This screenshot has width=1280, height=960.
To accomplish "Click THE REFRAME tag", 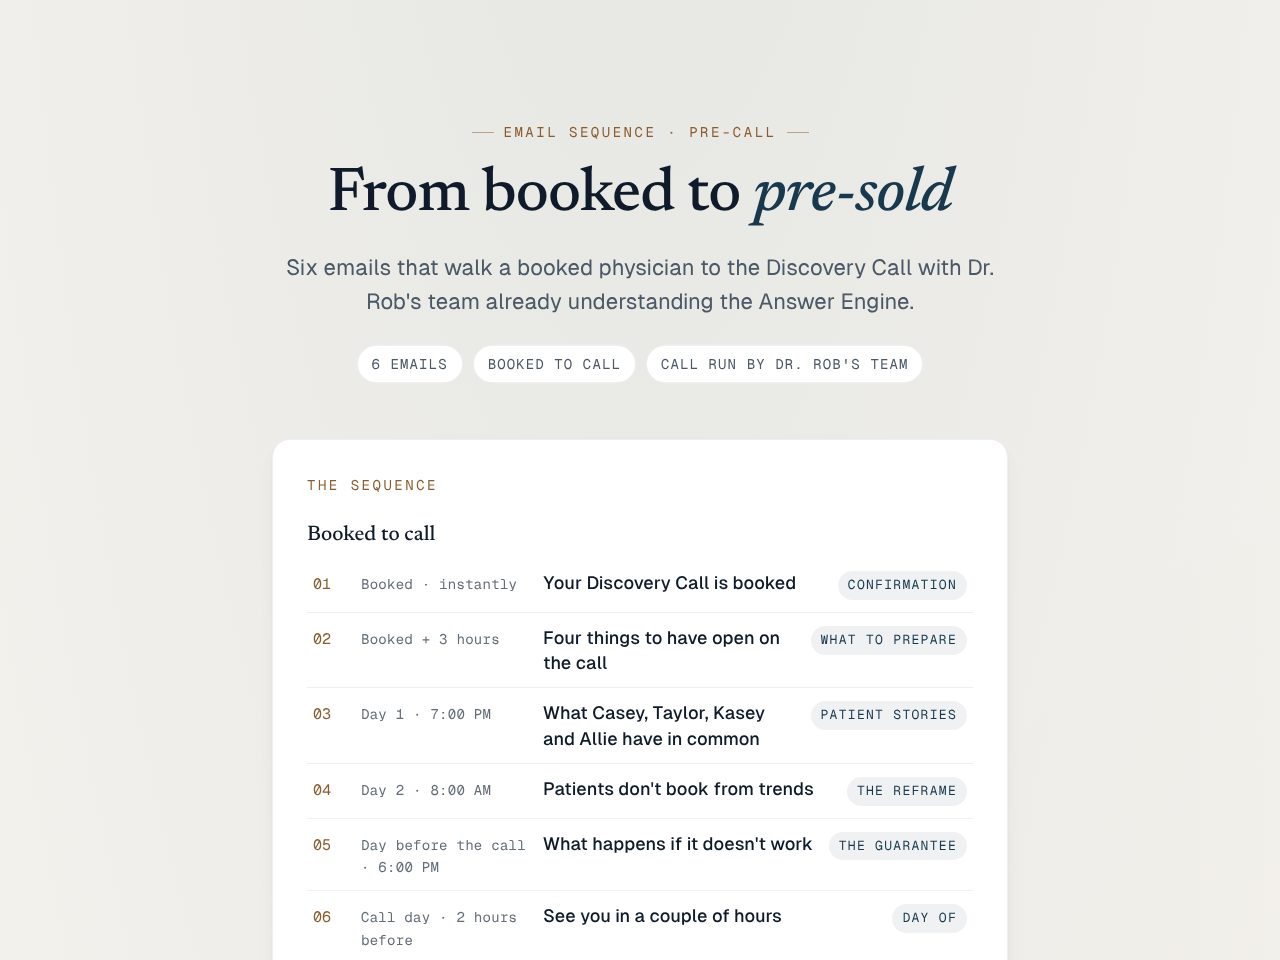I will pyautogui.click(x=906, y=791).
